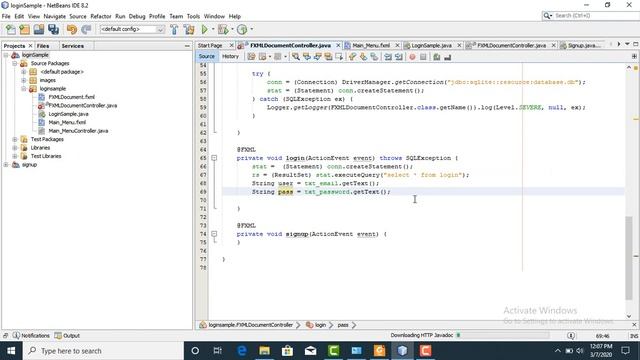Image resolution: width=640 pixels, height=360 pixels.
Task: Open the Navigate menu
Action: (54, 16)
